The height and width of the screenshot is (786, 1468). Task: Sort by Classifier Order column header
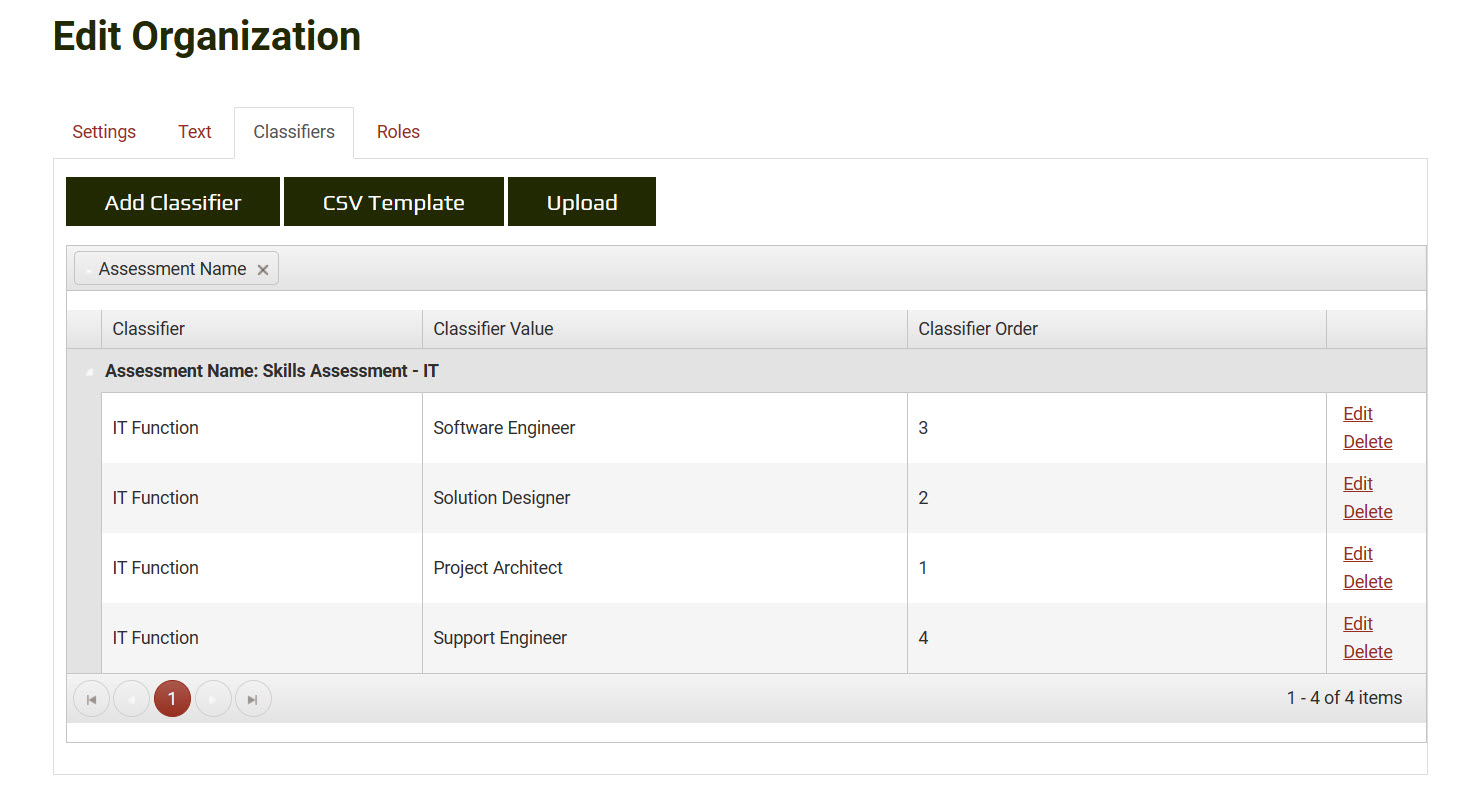978,329
